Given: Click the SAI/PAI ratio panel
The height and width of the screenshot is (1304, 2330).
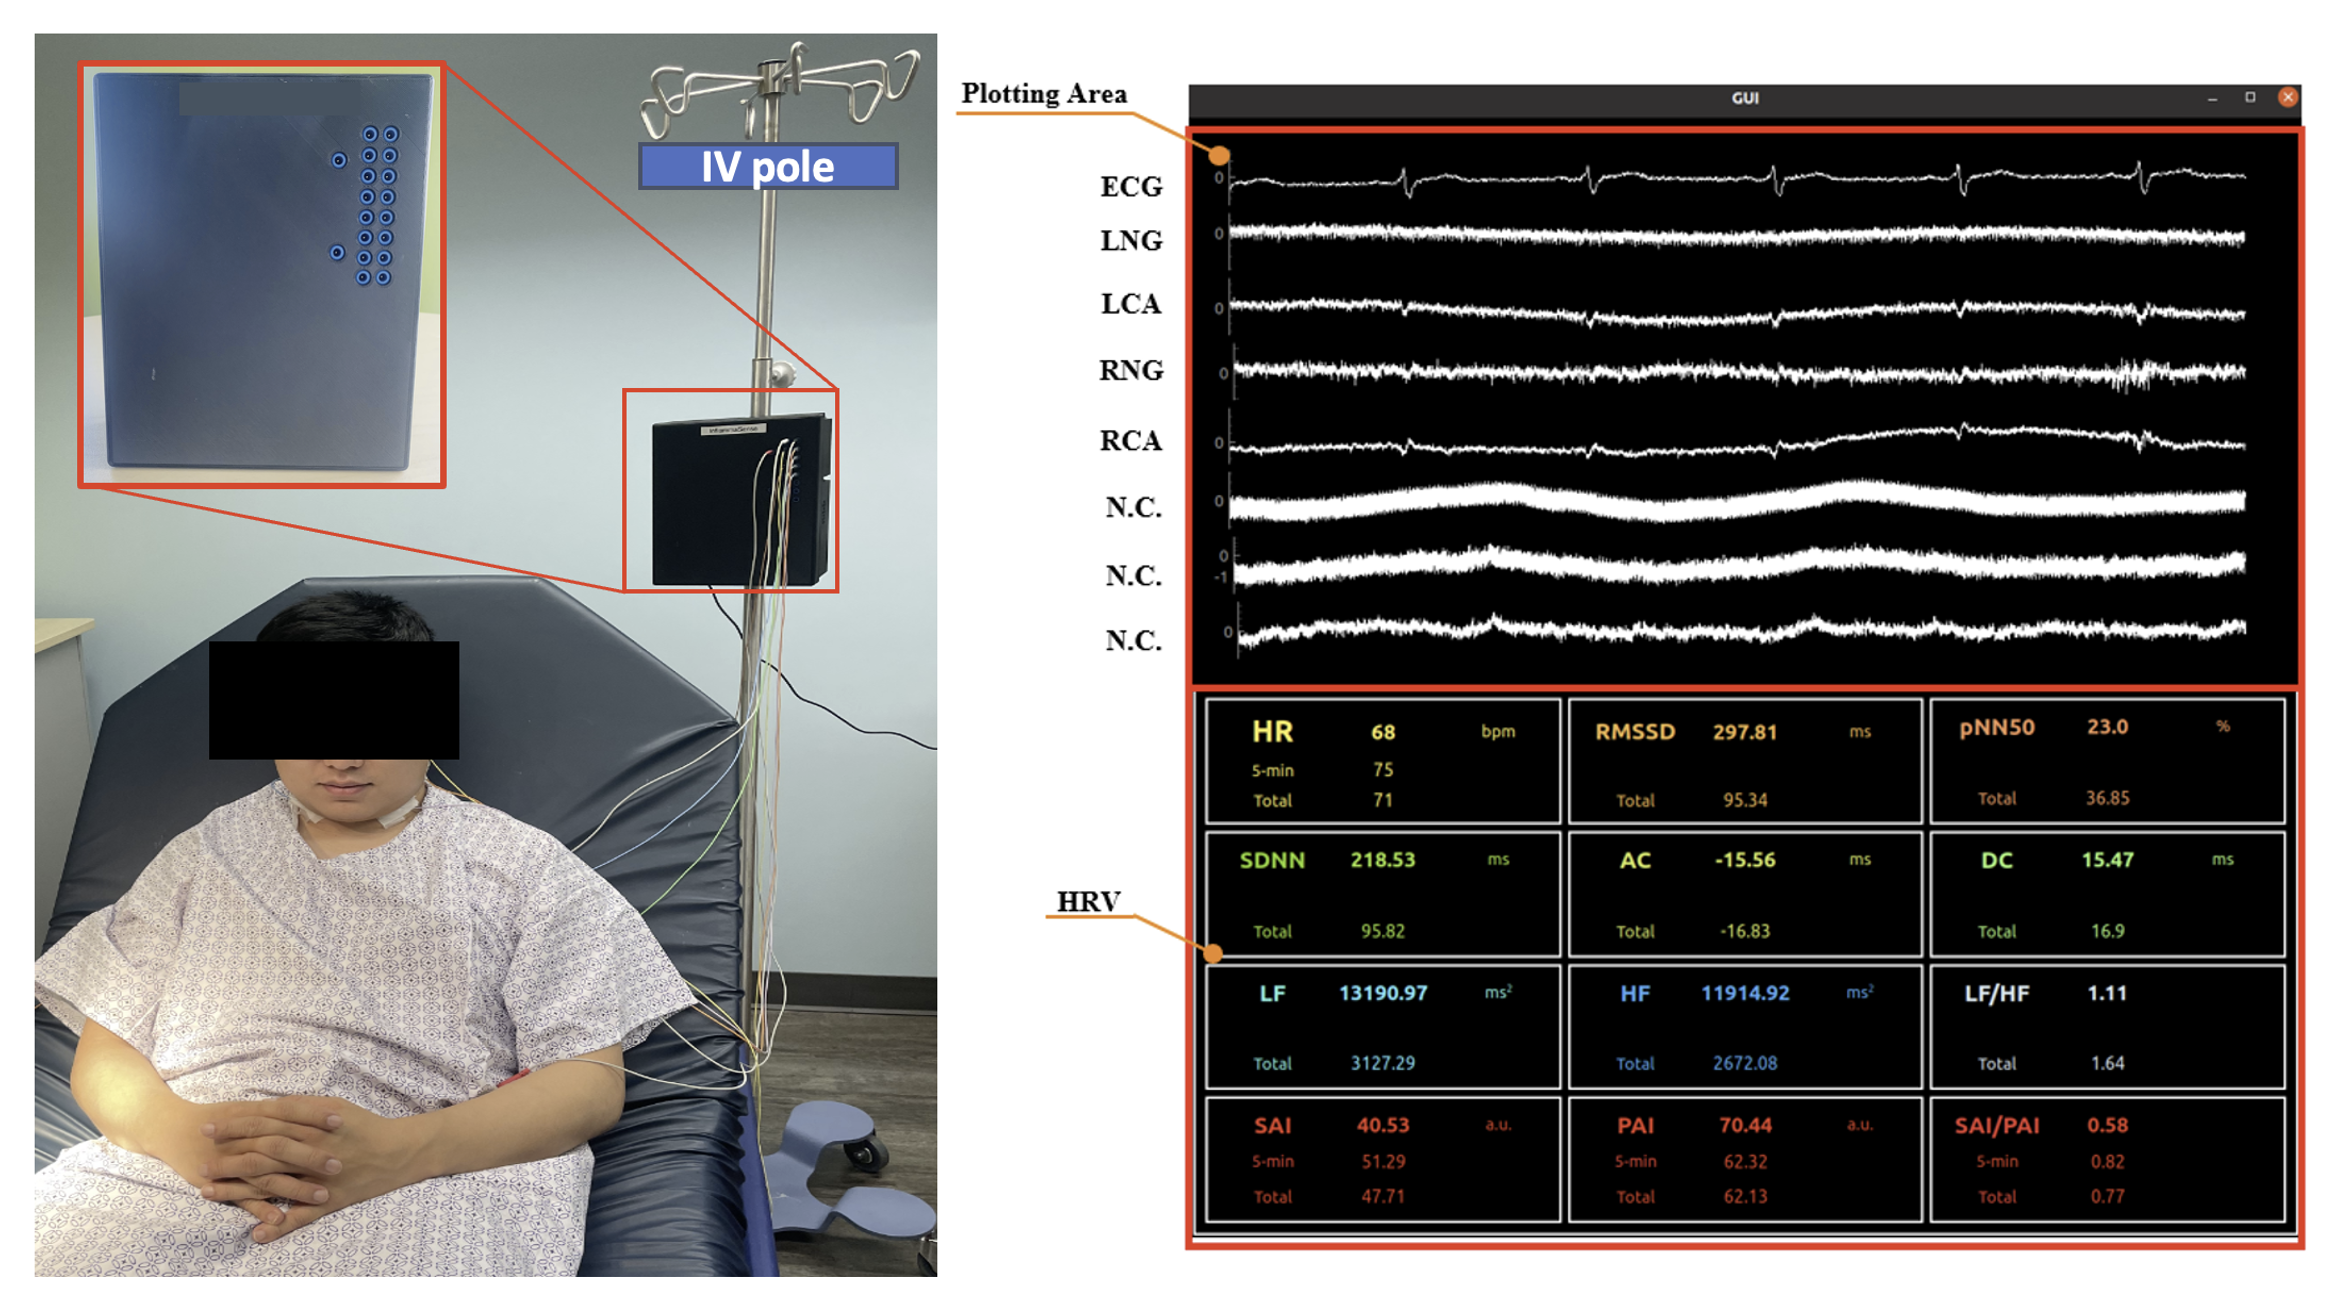Looking at the screenshot, I should point(2106,1158).
